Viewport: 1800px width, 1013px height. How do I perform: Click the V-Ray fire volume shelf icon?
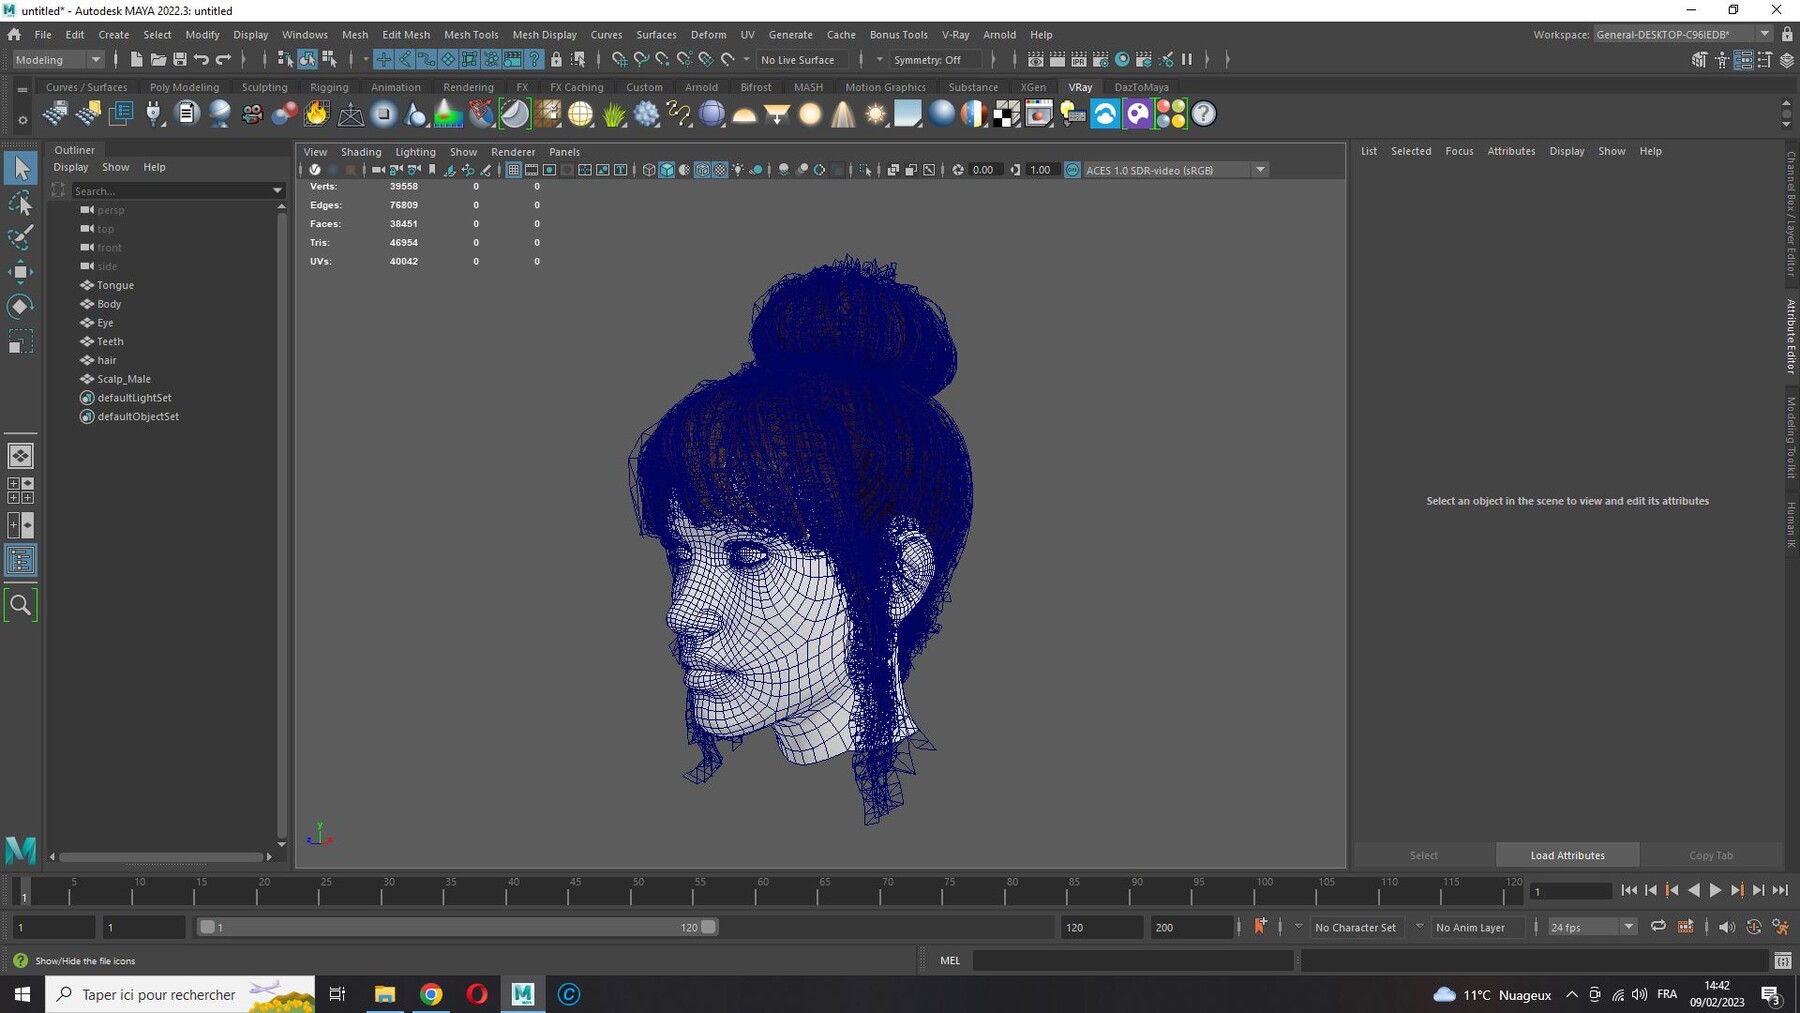[317, 114]
